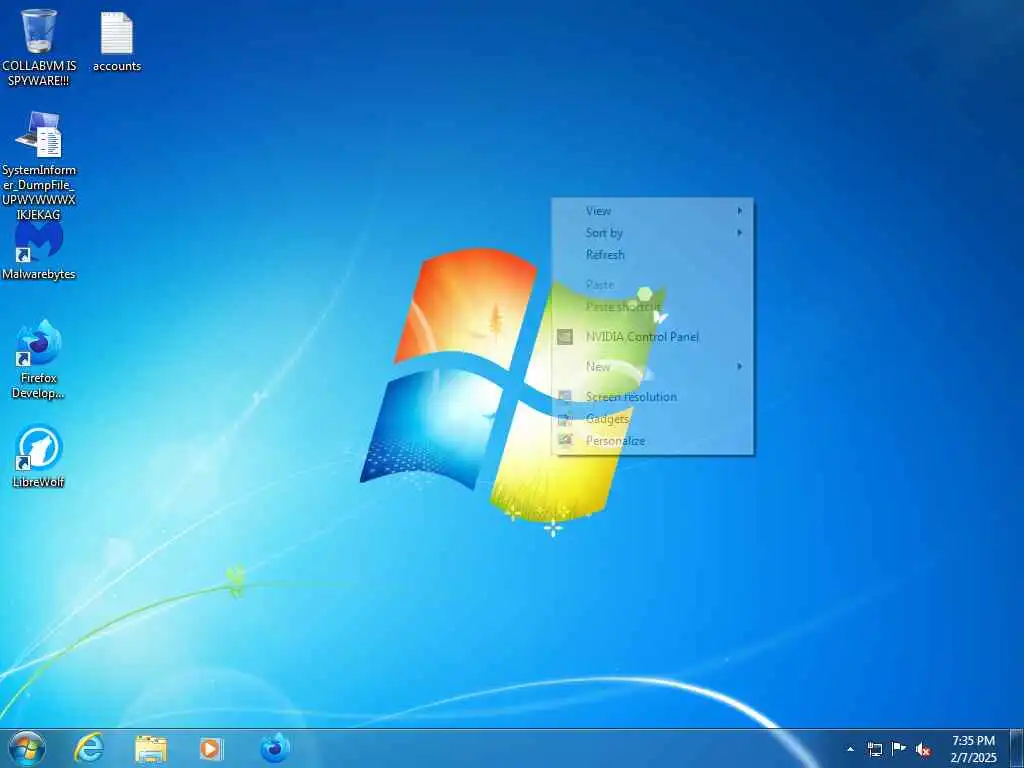Choose Refresh from the context menu

pyautogui.click(x=652, y=255)
